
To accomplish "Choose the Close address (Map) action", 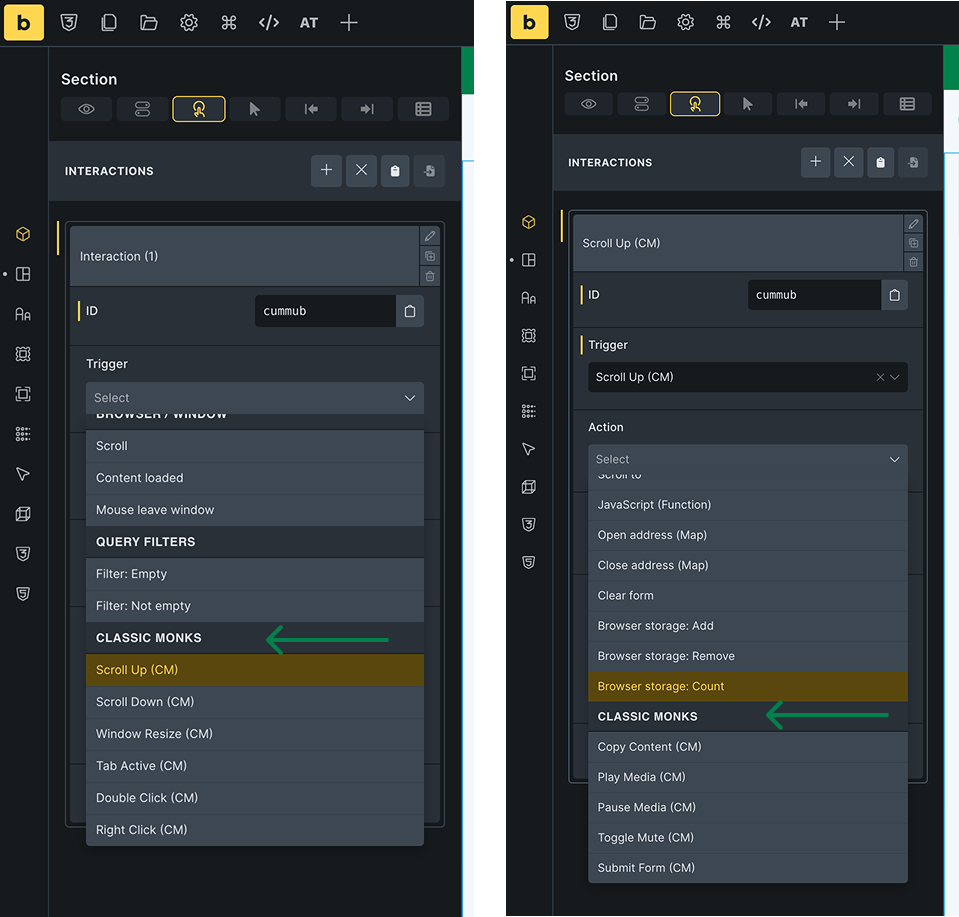I will [x=747, y=565].
